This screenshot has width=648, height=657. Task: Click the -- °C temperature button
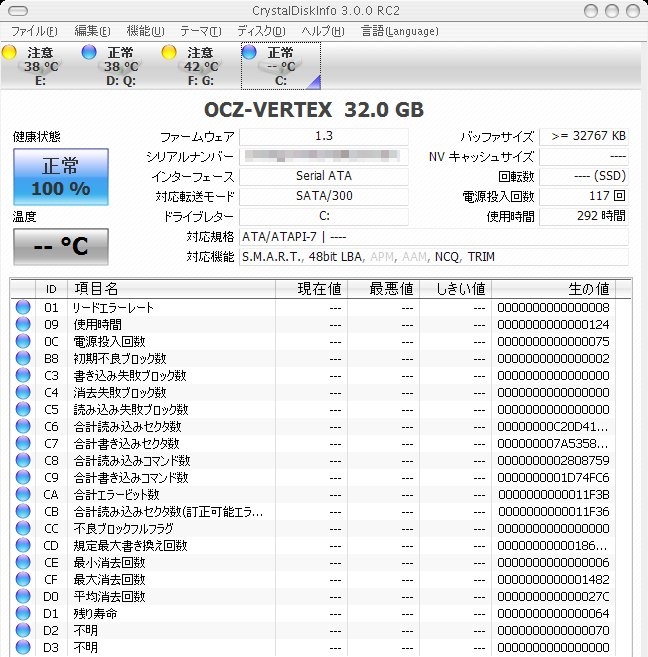[61, 246]
